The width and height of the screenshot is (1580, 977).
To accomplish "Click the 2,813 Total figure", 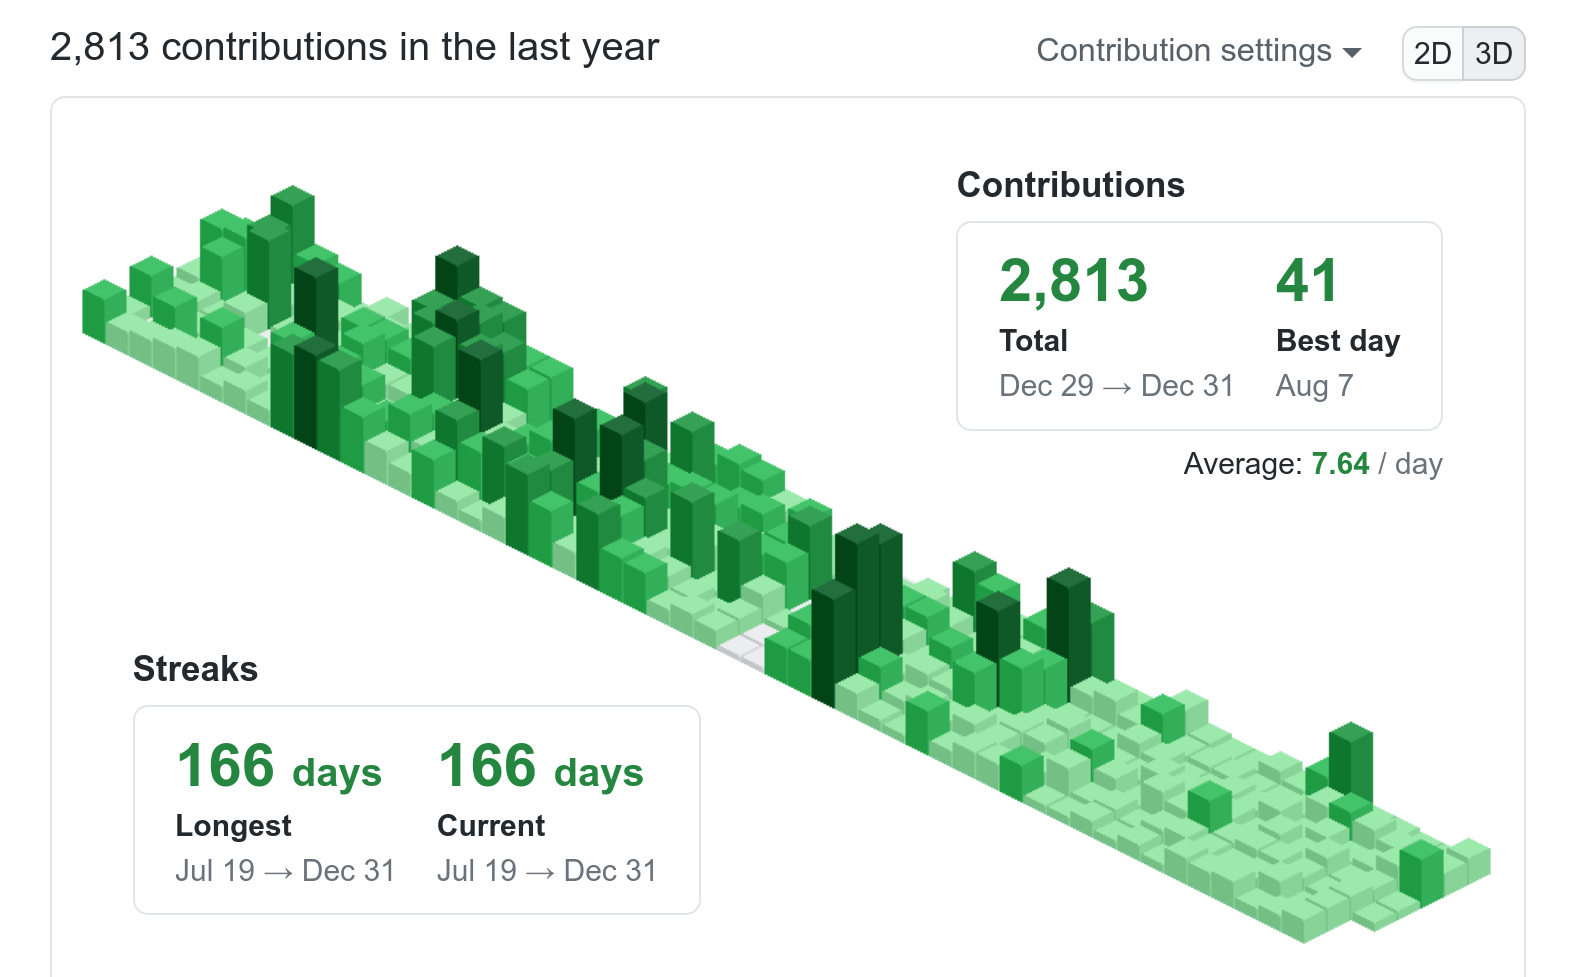I will point(1073,281).
